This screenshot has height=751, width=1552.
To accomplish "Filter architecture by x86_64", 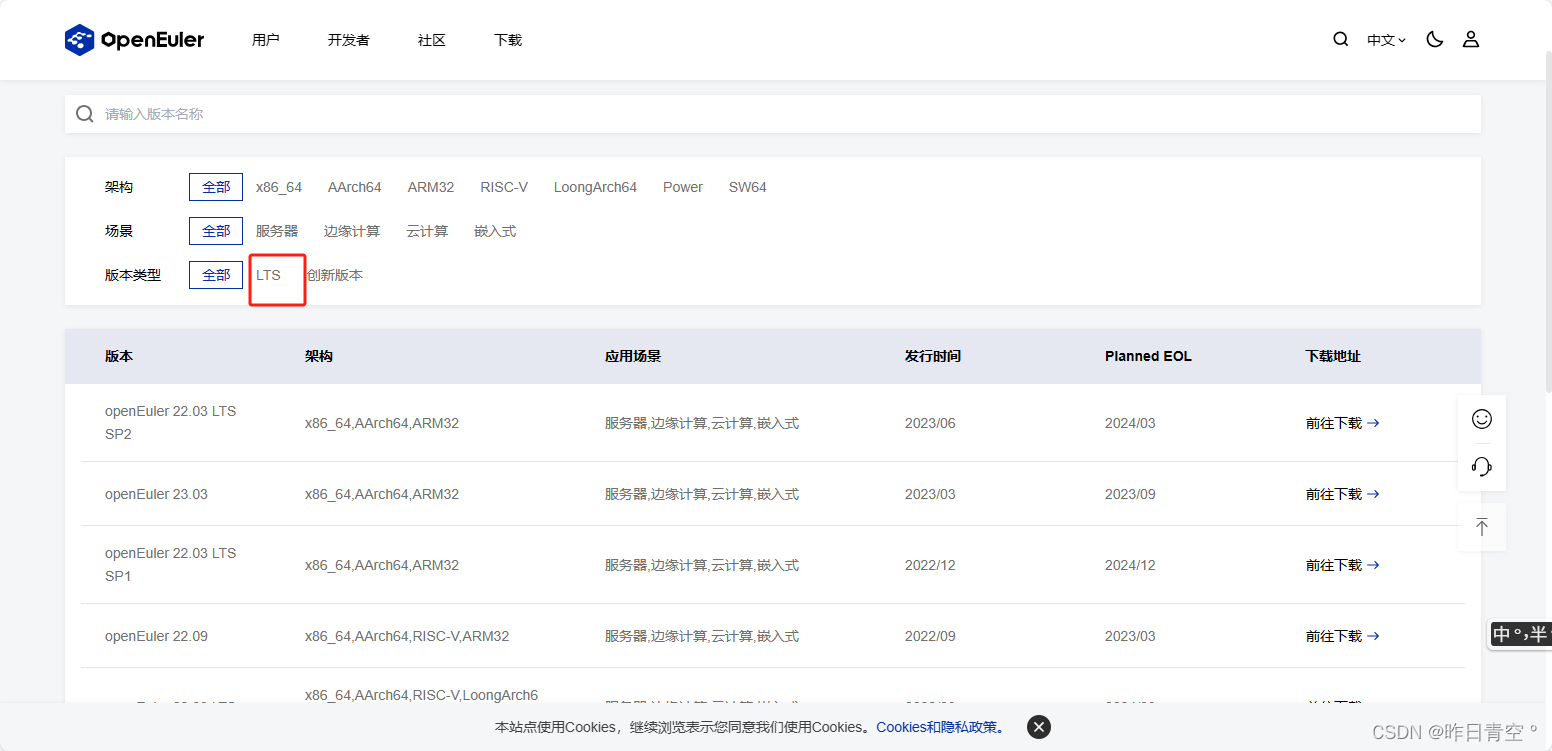I will (279, 187).
